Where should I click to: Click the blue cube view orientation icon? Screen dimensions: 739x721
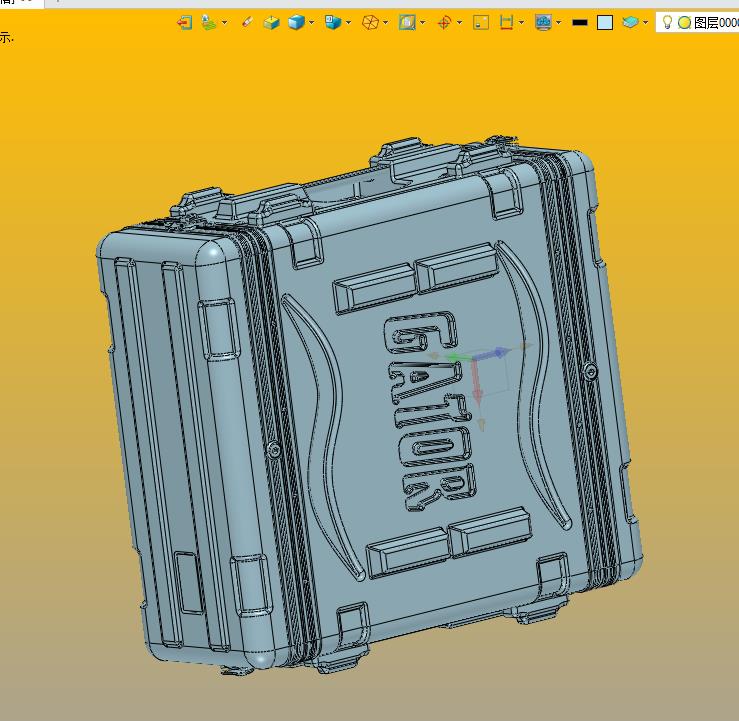coord(333,22)
